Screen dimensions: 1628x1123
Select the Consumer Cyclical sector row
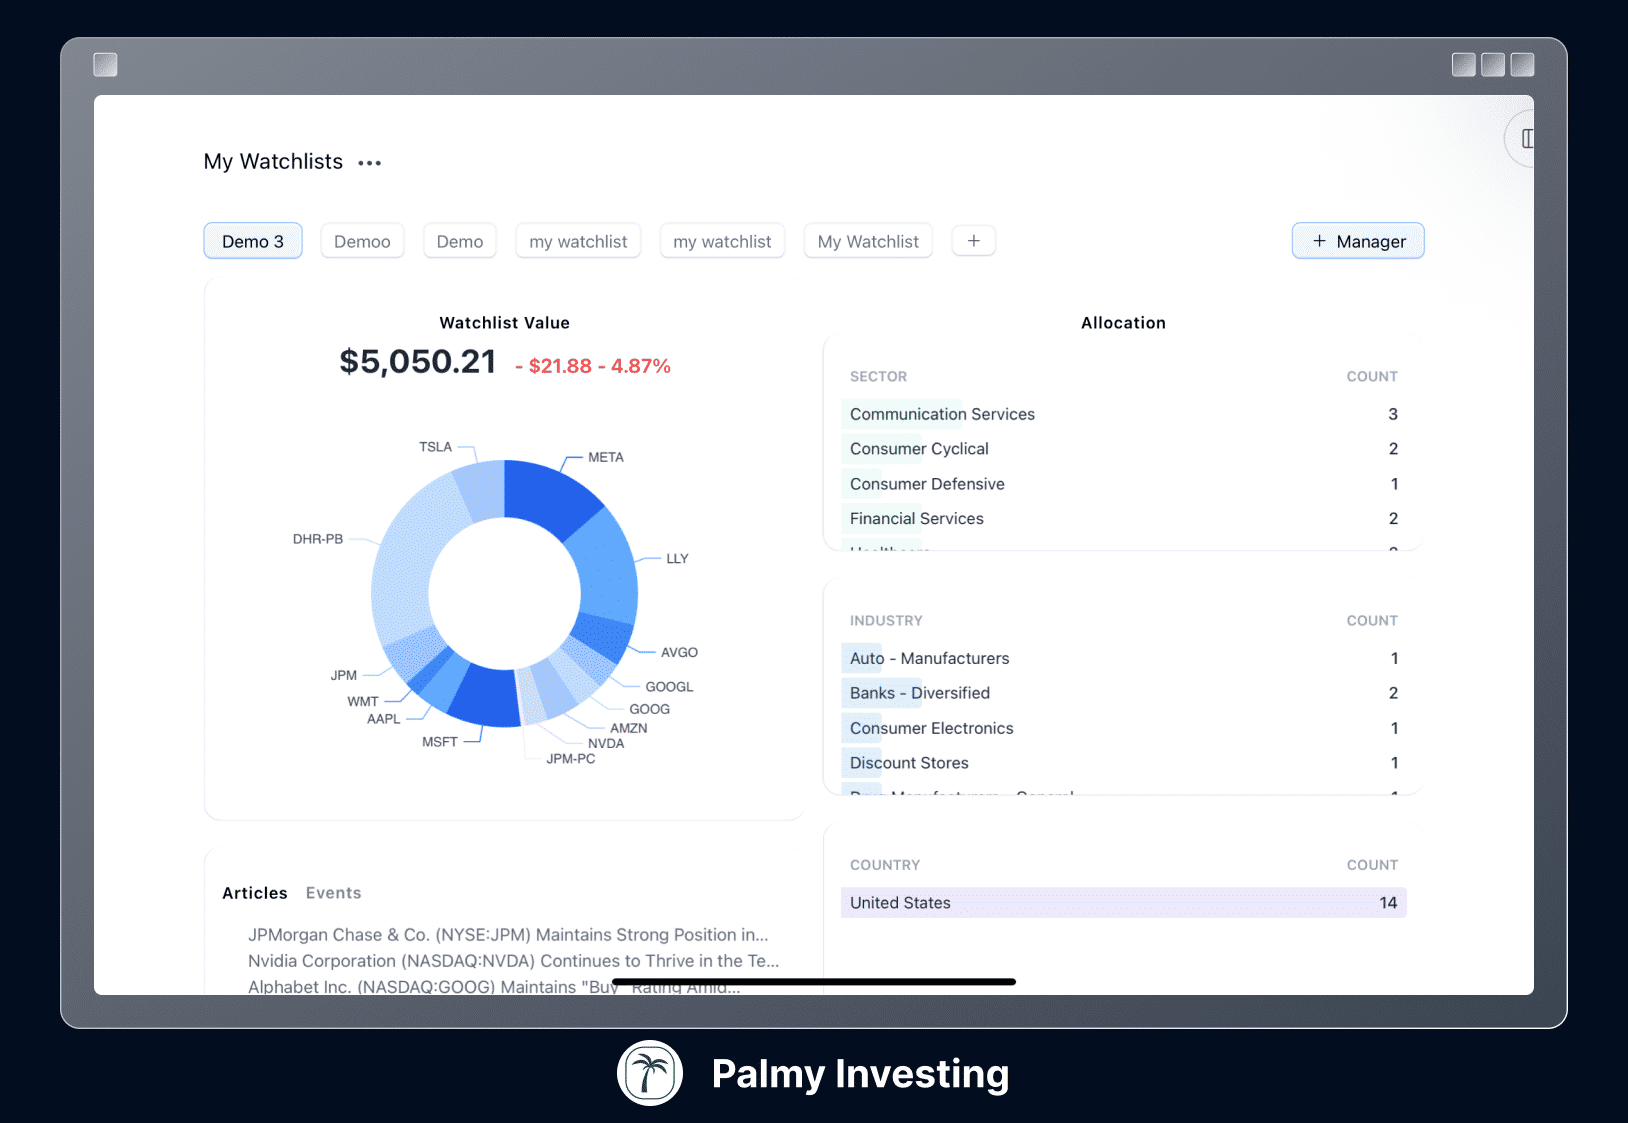click(1123, 449)
